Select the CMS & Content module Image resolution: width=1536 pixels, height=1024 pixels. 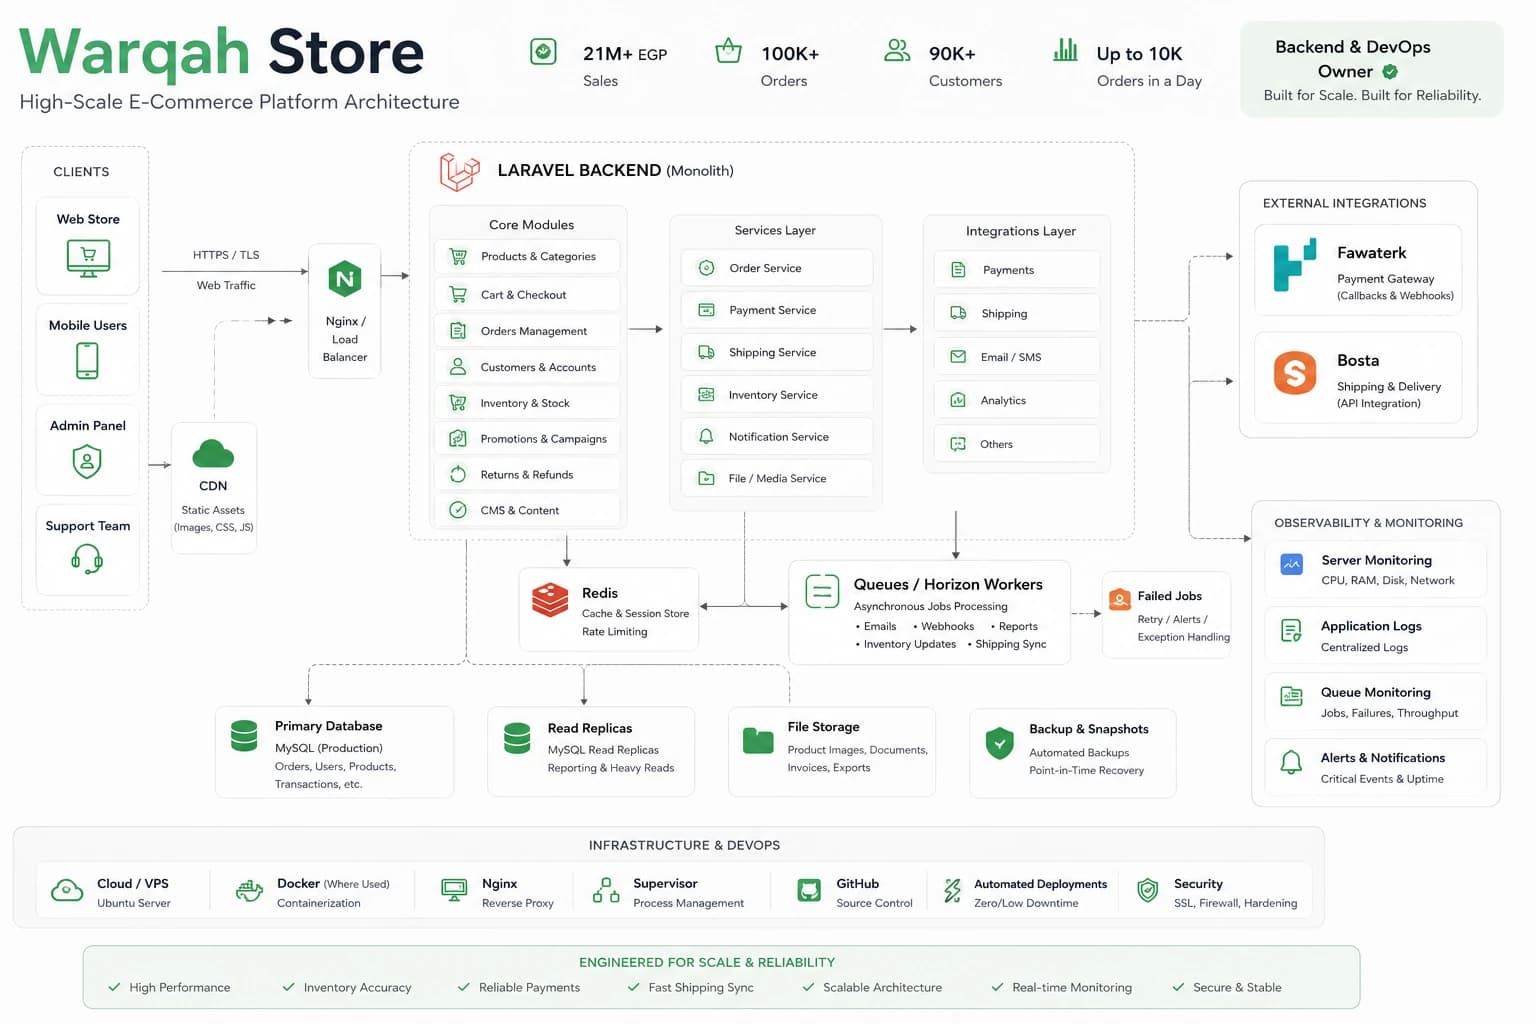(527, 510)
